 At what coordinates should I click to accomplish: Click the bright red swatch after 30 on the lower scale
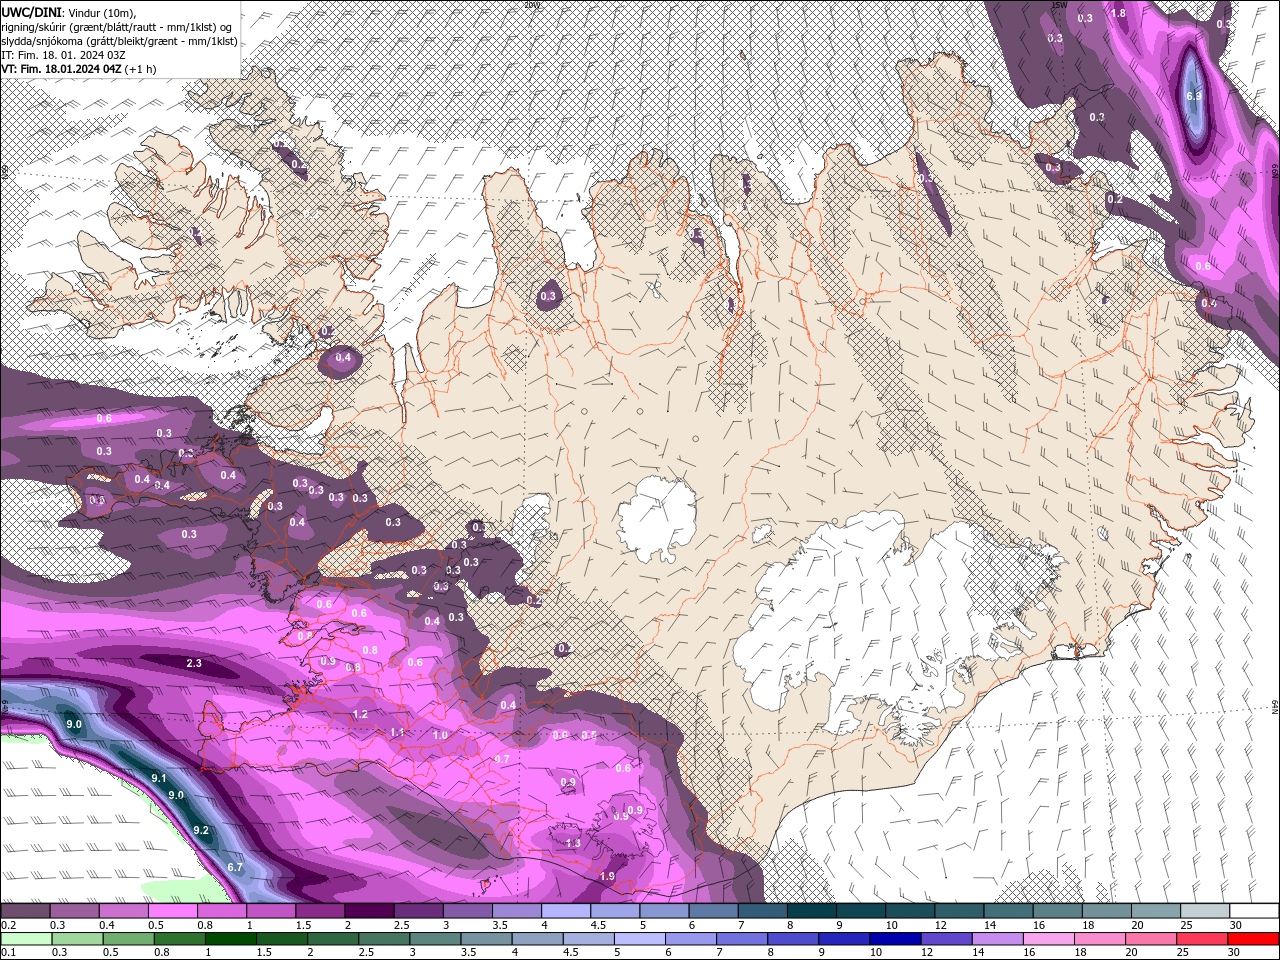pyautogui.click(x=1253, y=939)
